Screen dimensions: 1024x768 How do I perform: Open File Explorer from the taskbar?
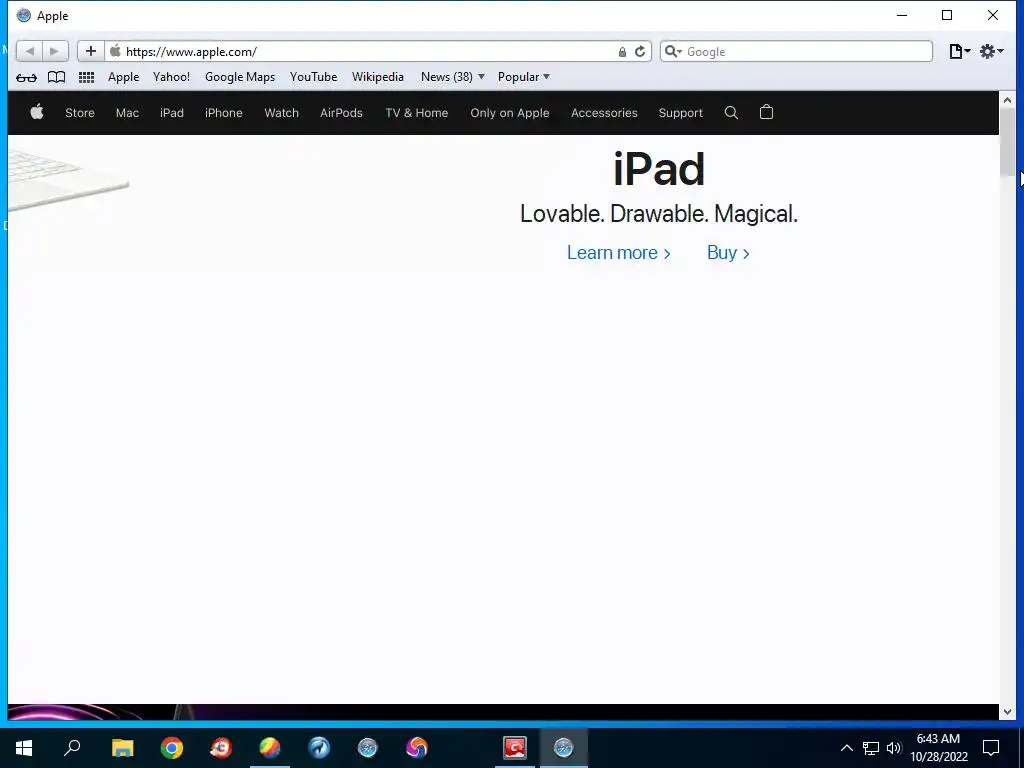pos(122,748)
